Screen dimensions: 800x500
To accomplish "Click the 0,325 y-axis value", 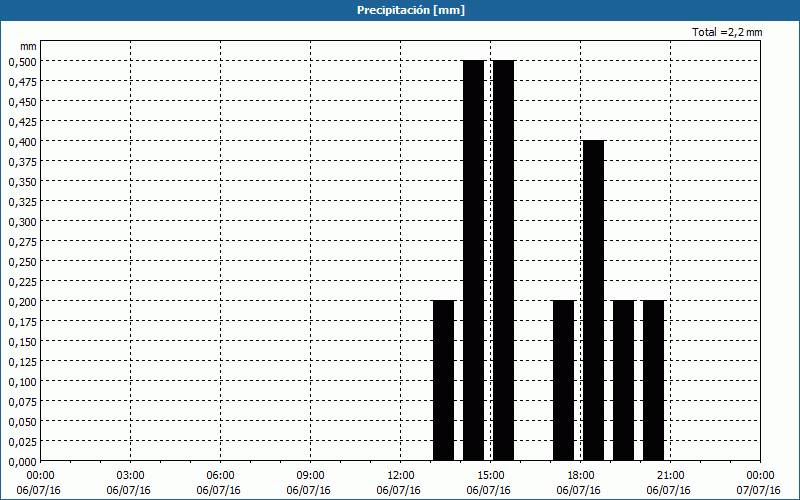I will pos(22,202).
